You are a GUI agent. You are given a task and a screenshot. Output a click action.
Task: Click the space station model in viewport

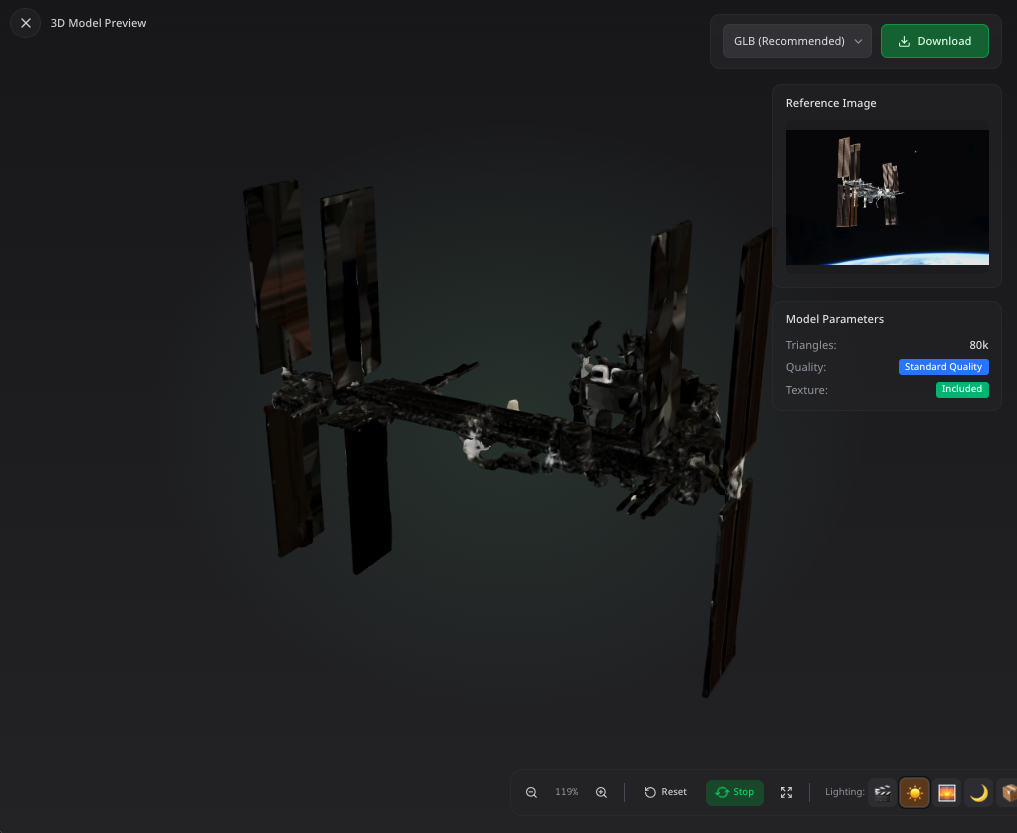coord(500,430)
